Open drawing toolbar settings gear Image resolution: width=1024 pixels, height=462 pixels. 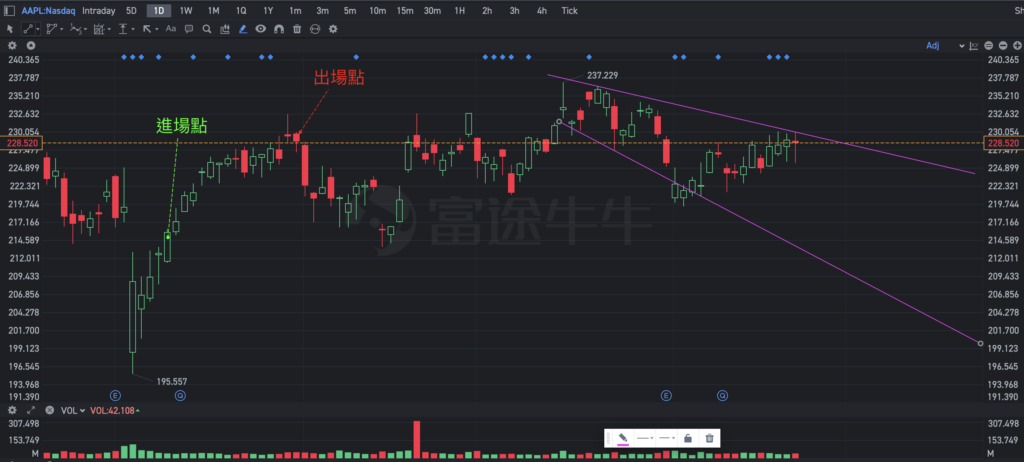pos(333,29)
